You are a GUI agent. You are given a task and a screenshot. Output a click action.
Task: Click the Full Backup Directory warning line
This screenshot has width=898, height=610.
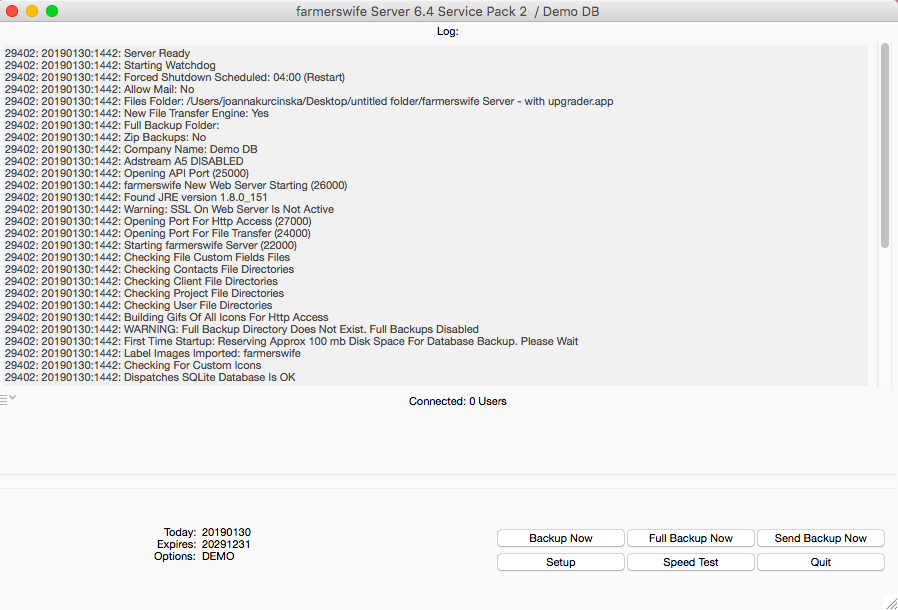click(x=242, y=330)
